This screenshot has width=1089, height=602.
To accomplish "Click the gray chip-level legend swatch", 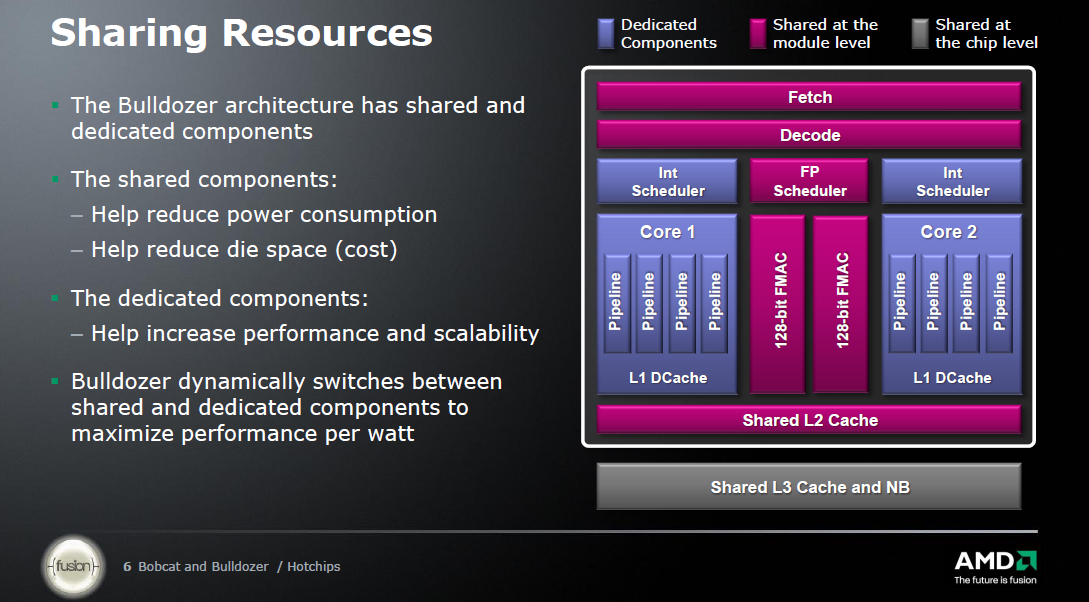I will click(x=920, y=34).
